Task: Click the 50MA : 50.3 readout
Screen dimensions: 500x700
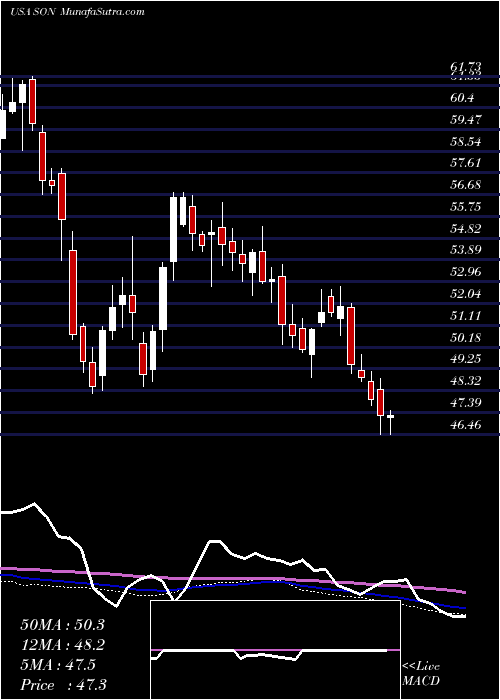Action: (x=62, y=625)
